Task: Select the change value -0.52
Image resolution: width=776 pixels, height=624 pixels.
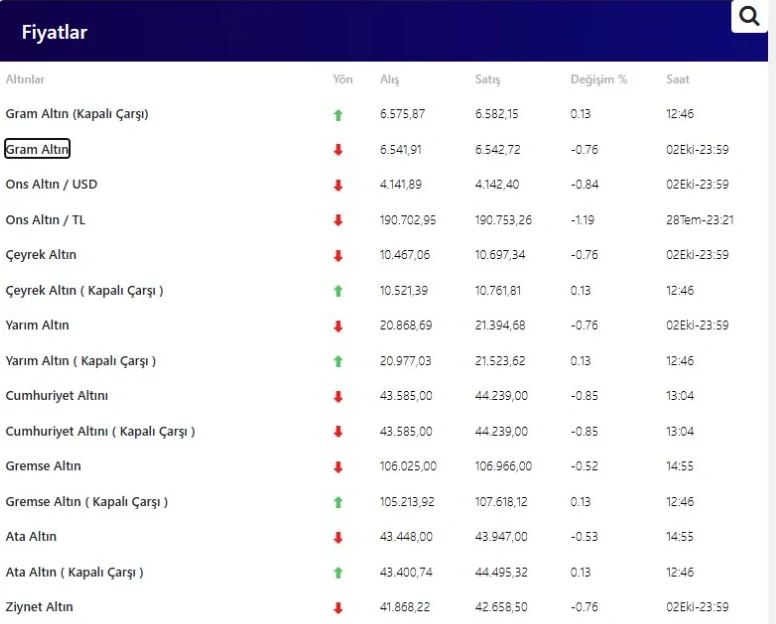Action: coord(584,466)
